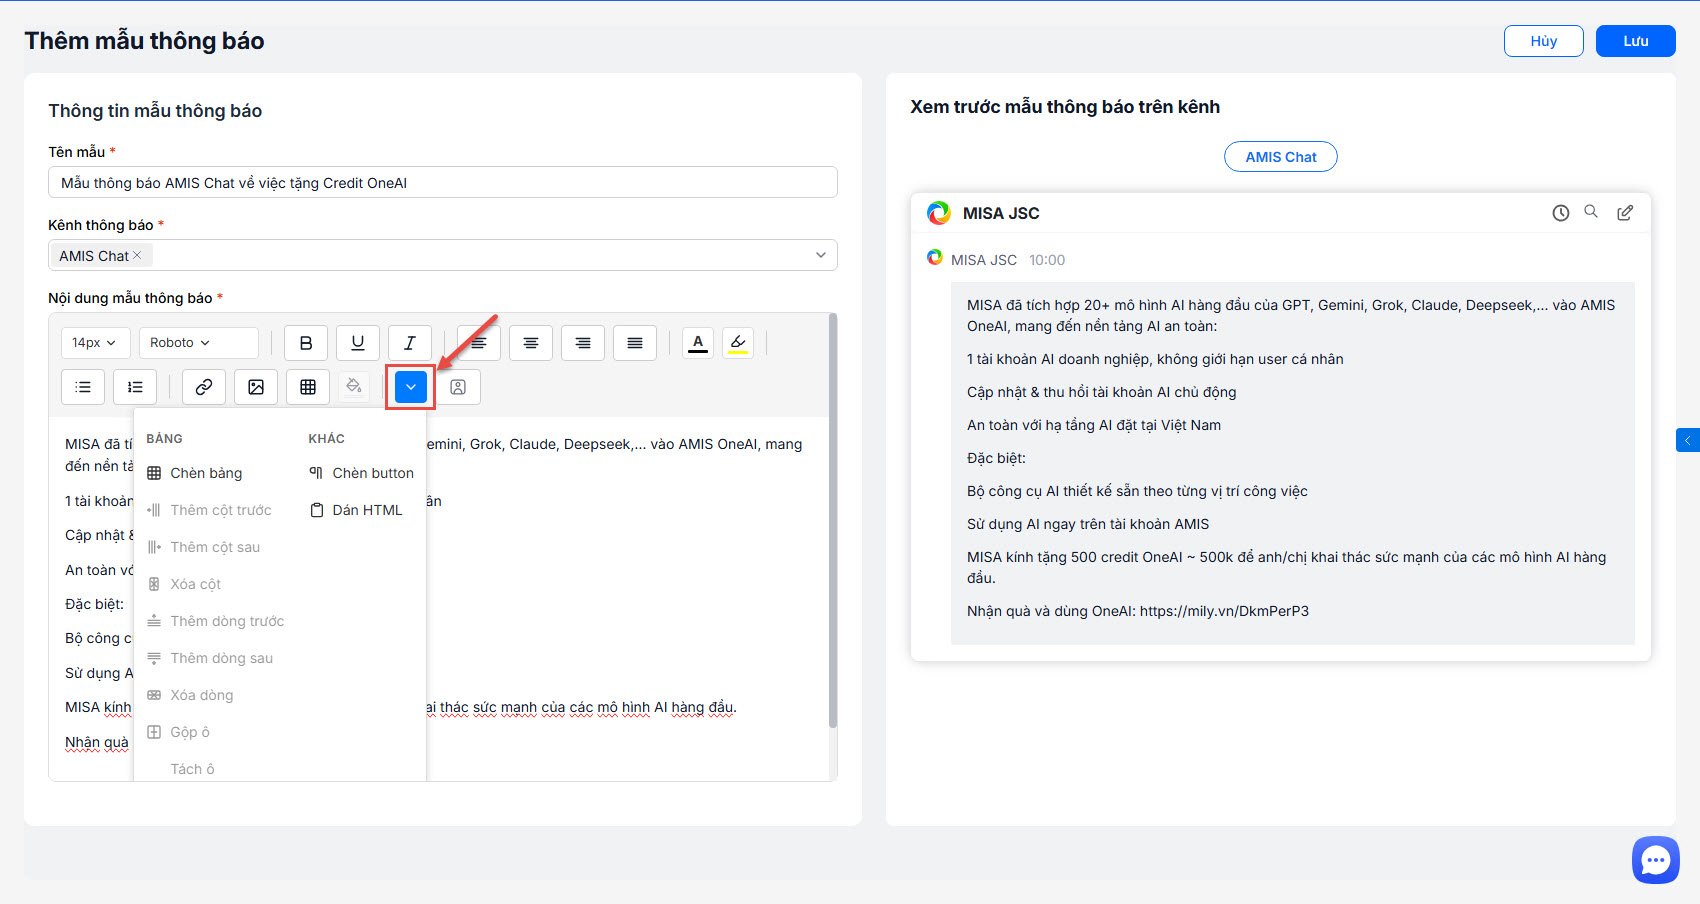Justify the editor text
The height and width of the screenshot is (904, 1700).
(635, 343)
